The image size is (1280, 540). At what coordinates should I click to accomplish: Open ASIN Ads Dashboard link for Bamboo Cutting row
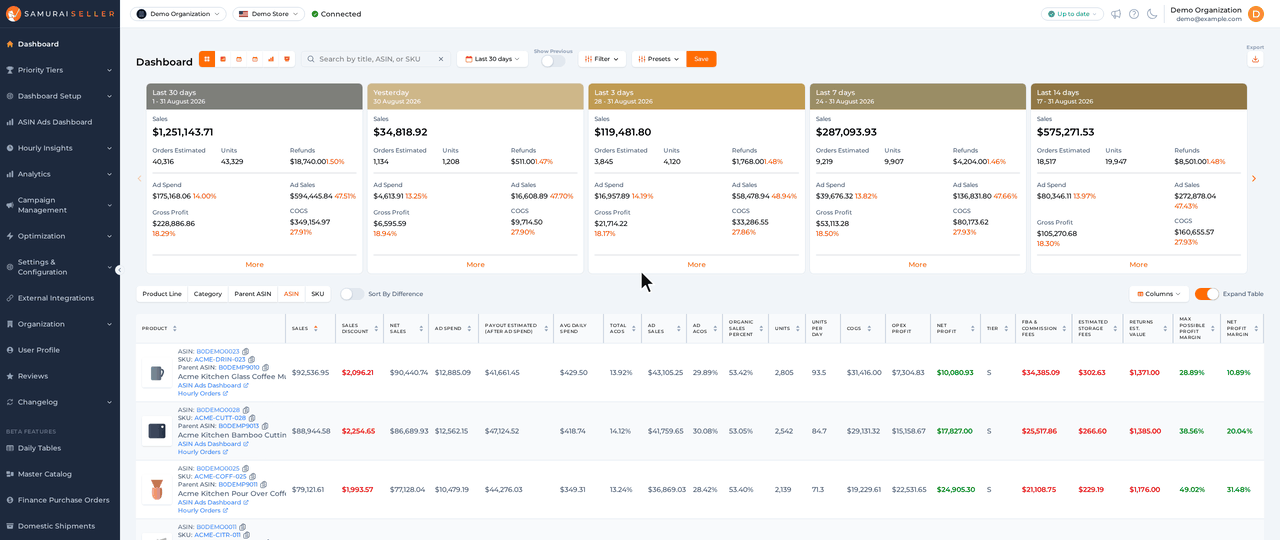pos(213,443)
